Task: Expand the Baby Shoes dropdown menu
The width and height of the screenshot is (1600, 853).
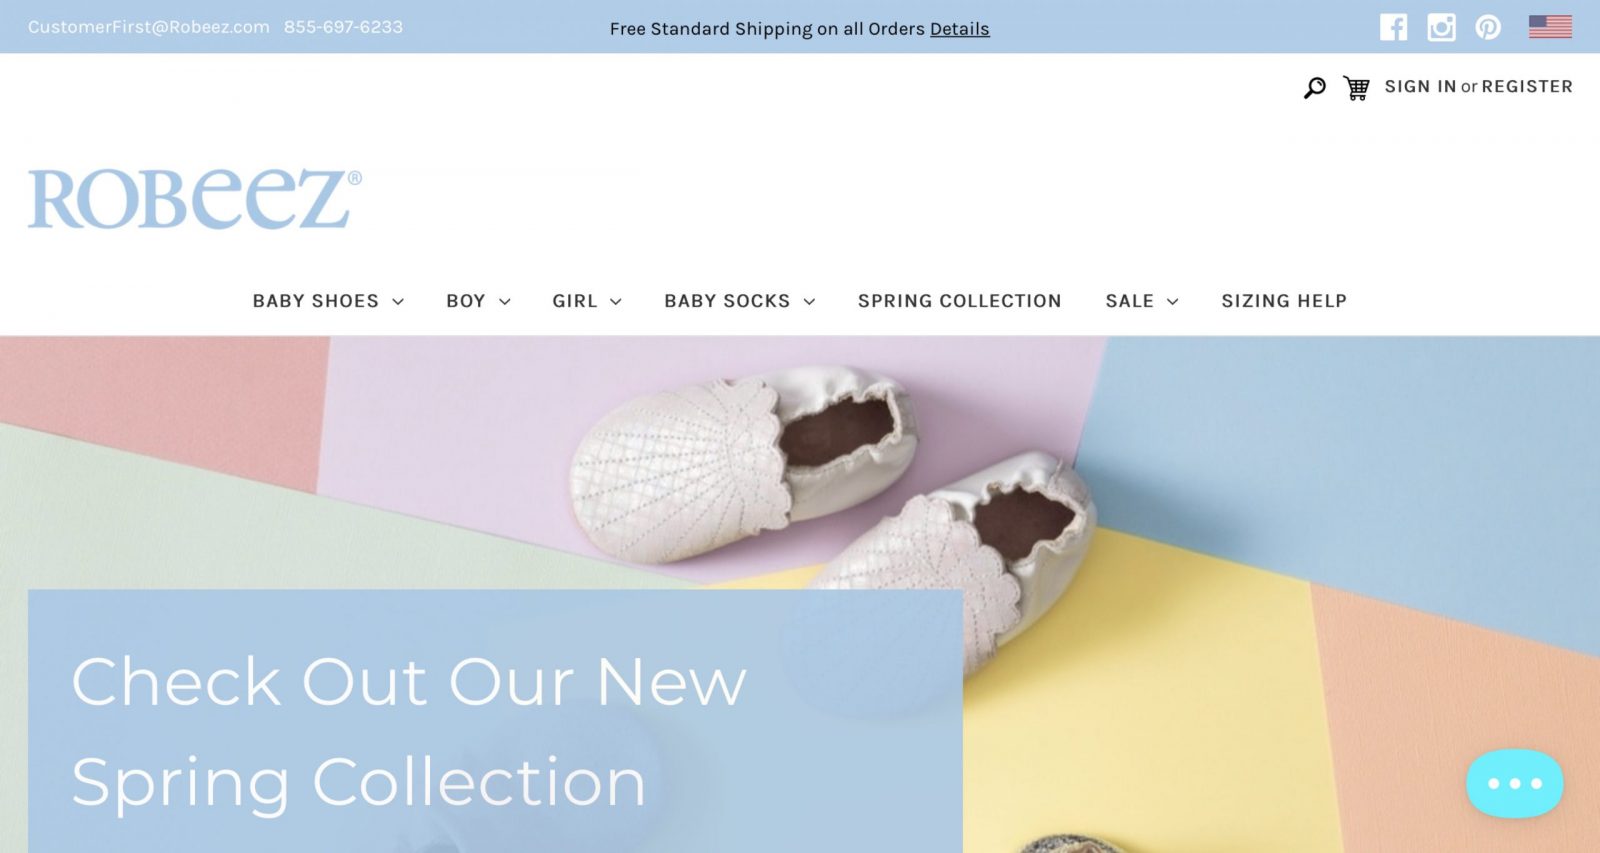Action: (x=328, y=301)
